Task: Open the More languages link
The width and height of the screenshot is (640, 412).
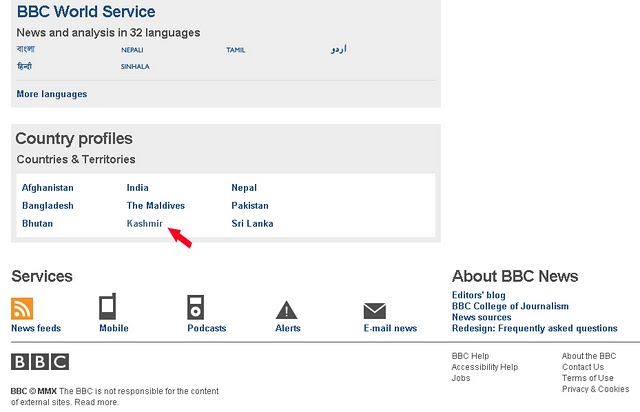Action: (x=52, y=94)
